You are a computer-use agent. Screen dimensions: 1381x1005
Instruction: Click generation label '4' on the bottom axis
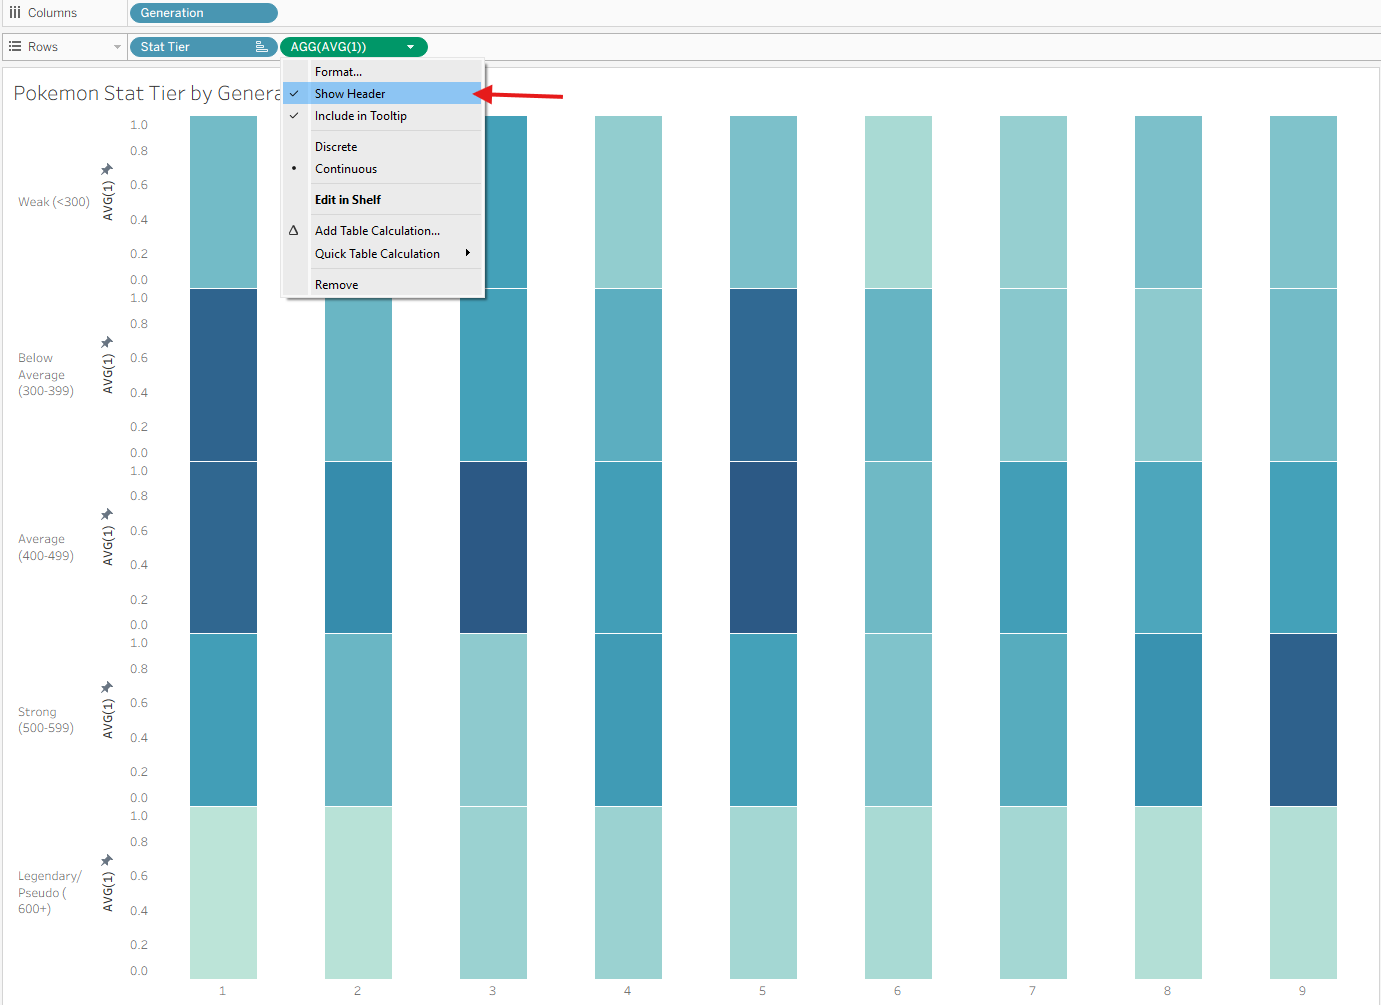628,991
